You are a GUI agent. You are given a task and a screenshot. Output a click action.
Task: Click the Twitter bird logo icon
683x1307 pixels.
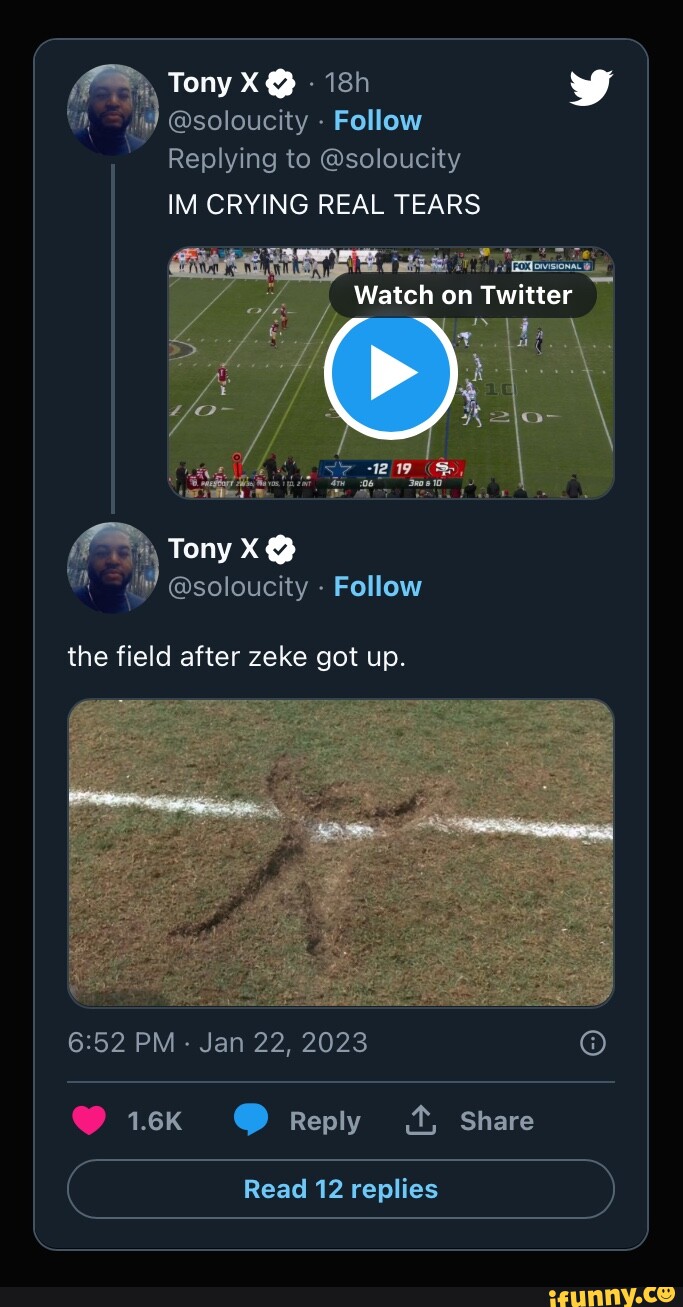(x=590, y=87)
